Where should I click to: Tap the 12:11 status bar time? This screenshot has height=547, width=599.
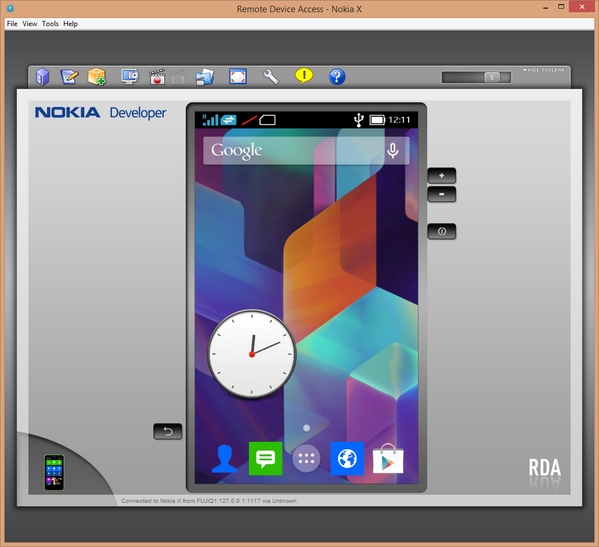(x=399, y=120)
